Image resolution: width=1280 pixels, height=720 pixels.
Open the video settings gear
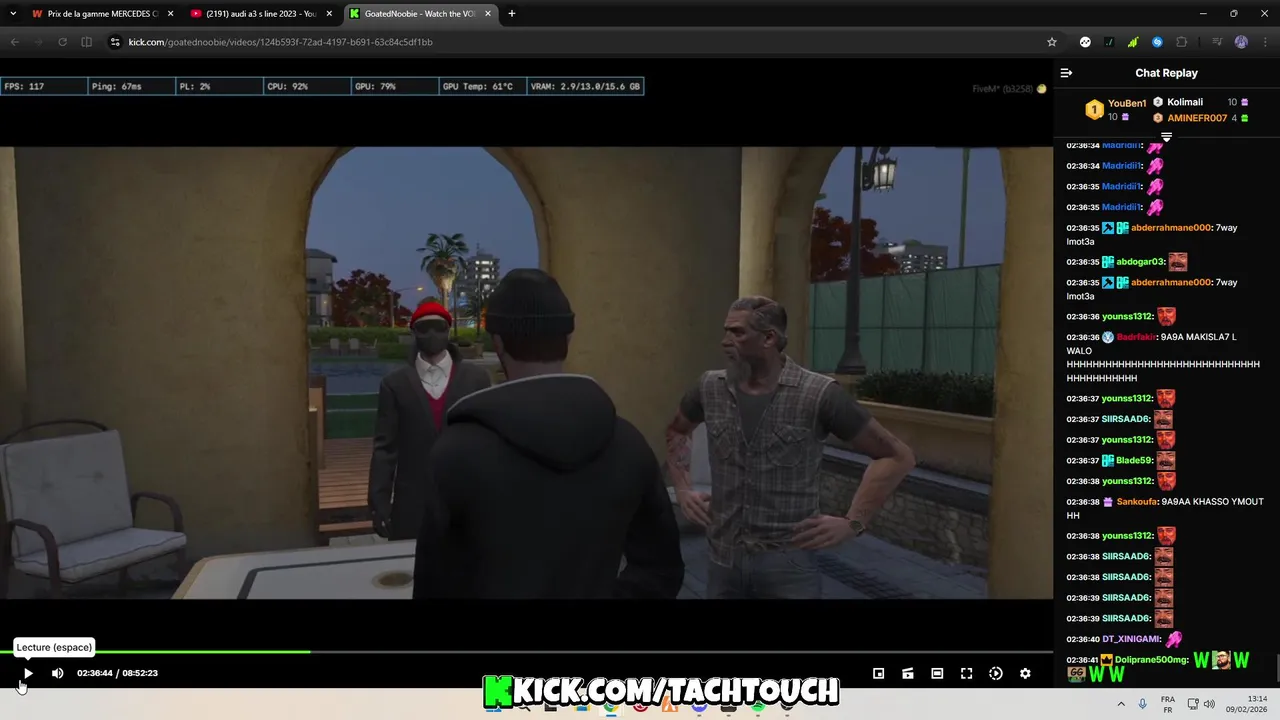pos(1025,673)
